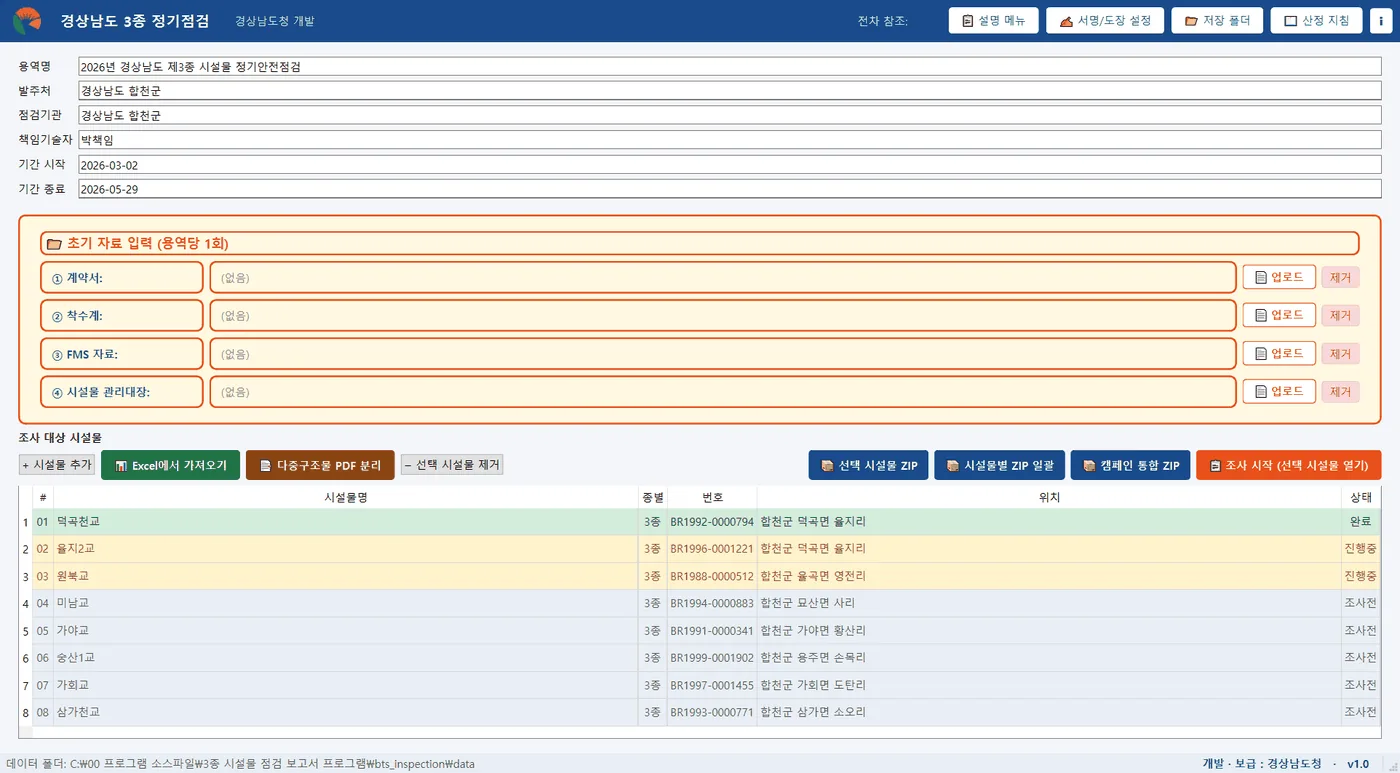
Task: Start survey with 조사 시작 button
Action: point(1289,465)
